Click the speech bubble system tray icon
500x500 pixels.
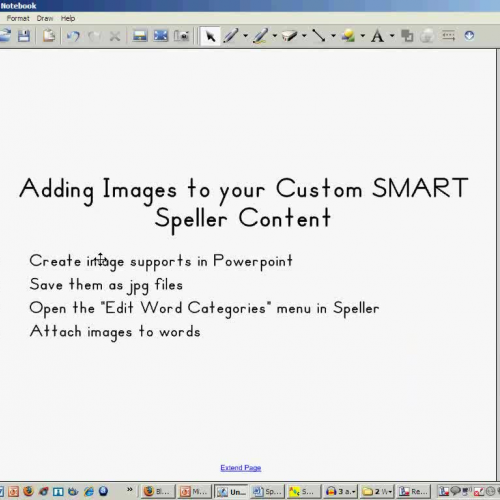[x=455, y=491]
